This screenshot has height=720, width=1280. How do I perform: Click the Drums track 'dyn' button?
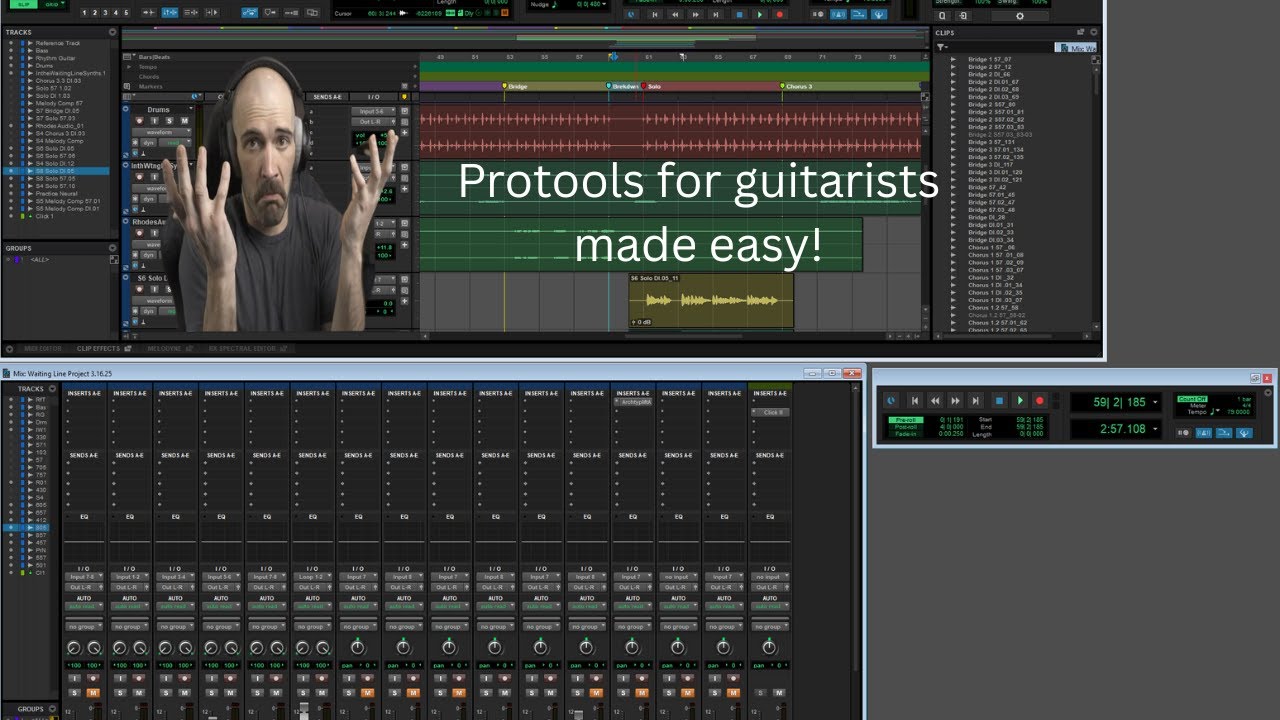click(x=149, y=142)
